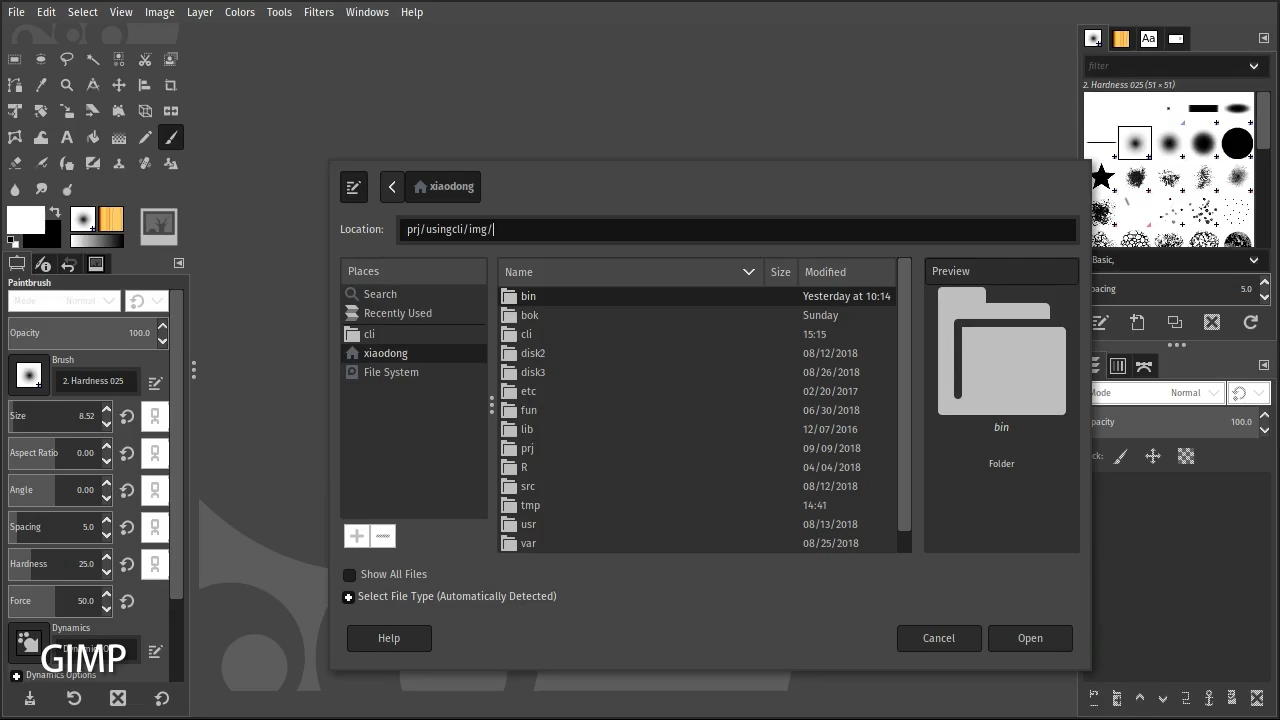Click the Open button

click(x=1030, y=638)
